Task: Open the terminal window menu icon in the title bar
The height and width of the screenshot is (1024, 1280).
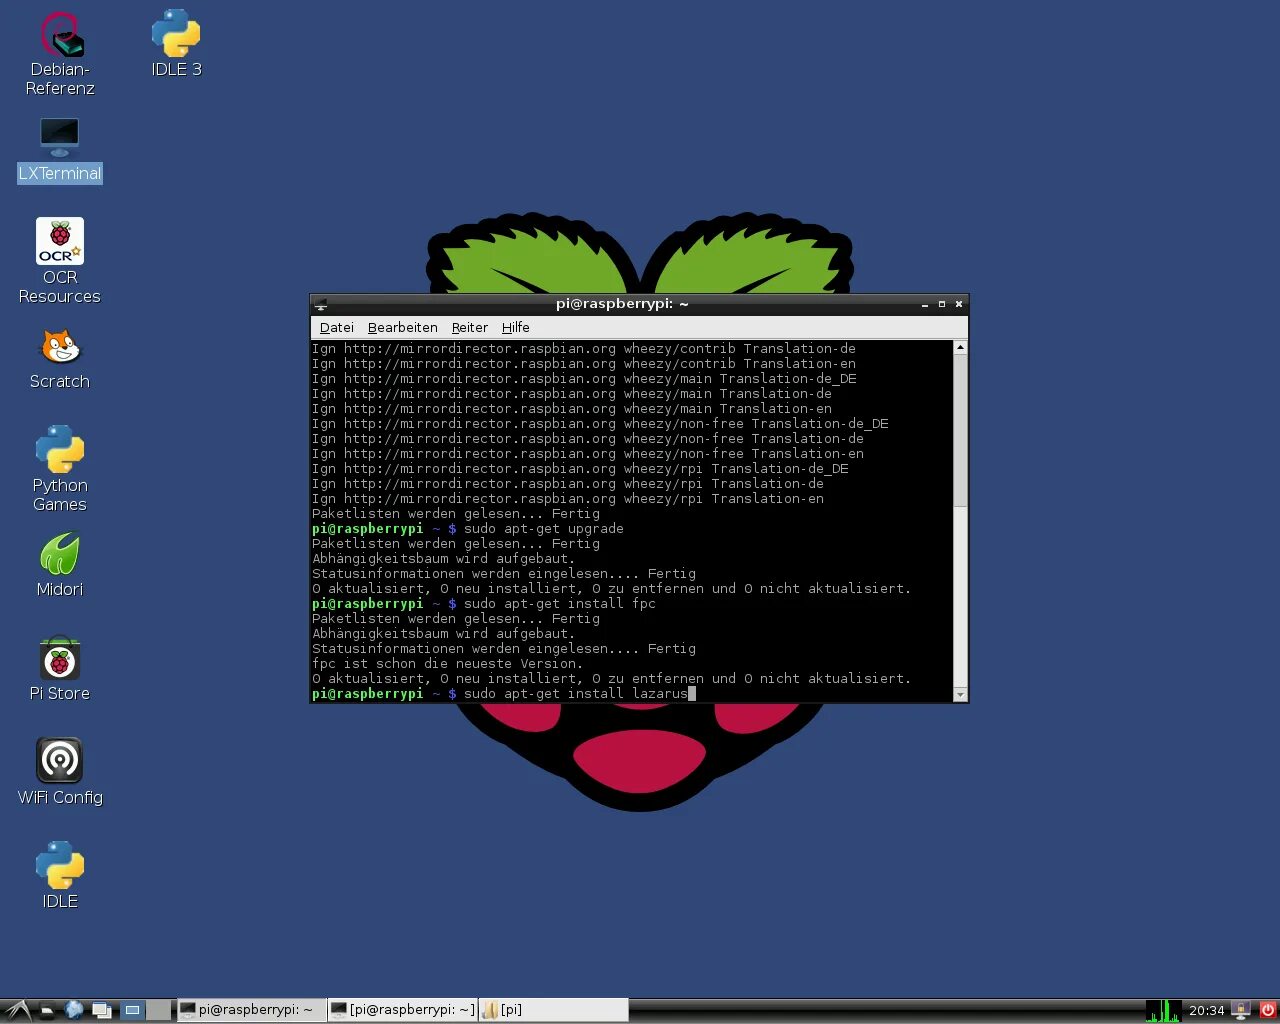Action: click(x=320, y=304)
